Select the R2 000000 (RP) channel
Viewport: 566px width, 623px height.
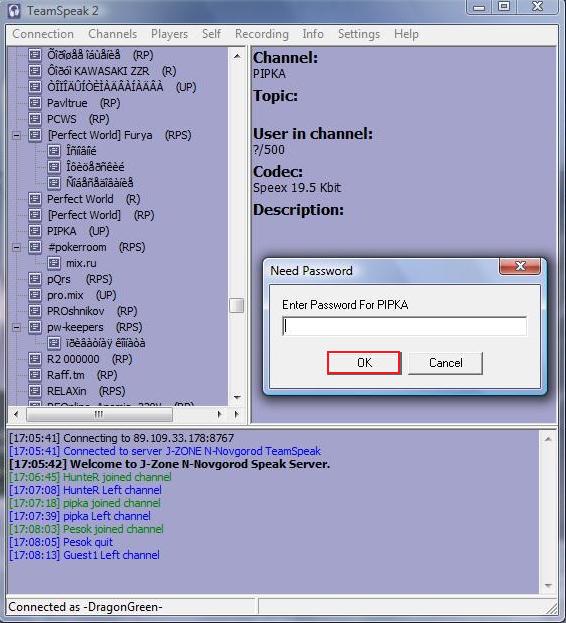[x=89, y=359]
